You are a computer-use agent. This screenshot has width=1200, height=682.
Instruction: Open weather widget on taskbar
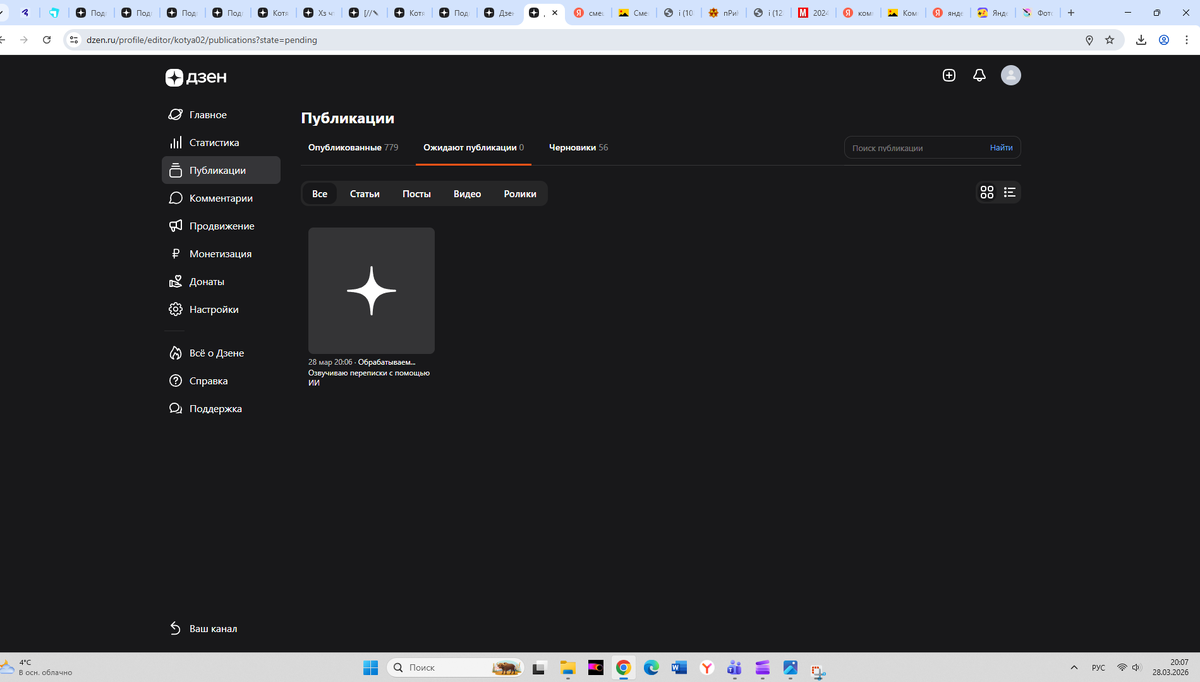pos(37,667)
